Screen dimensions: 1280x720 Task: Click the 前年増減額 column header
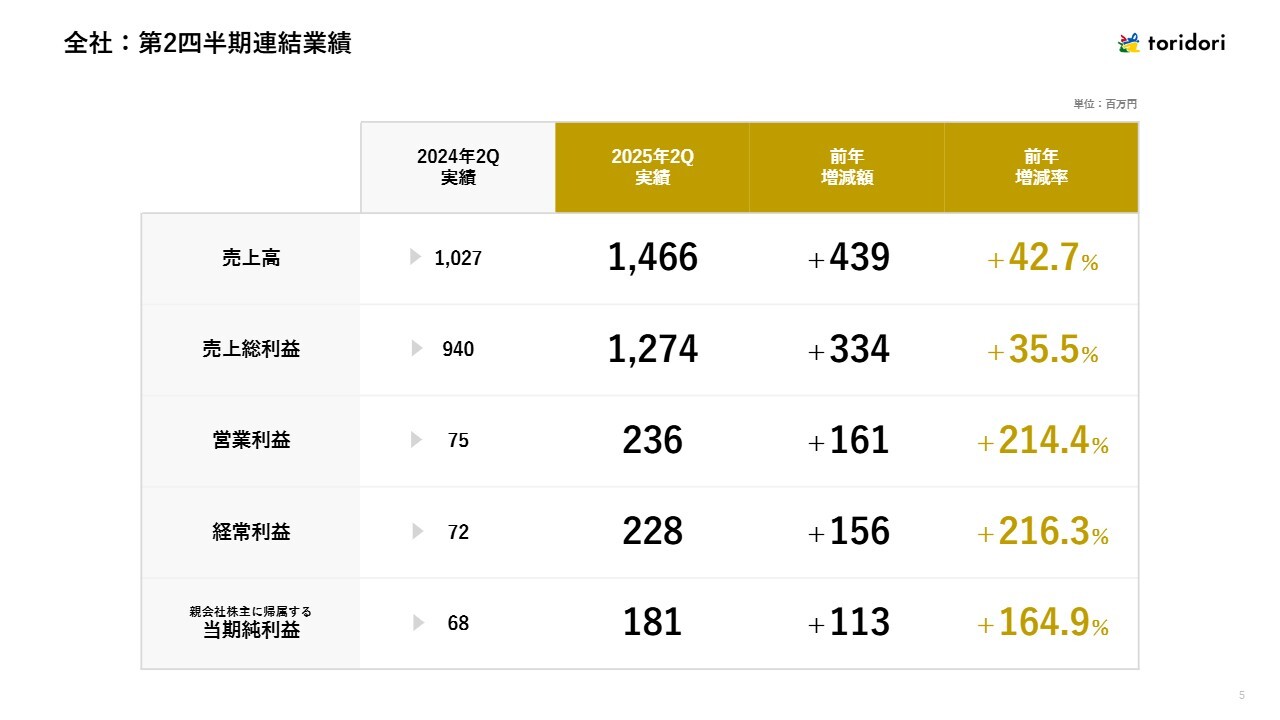(x=846, y=167)
